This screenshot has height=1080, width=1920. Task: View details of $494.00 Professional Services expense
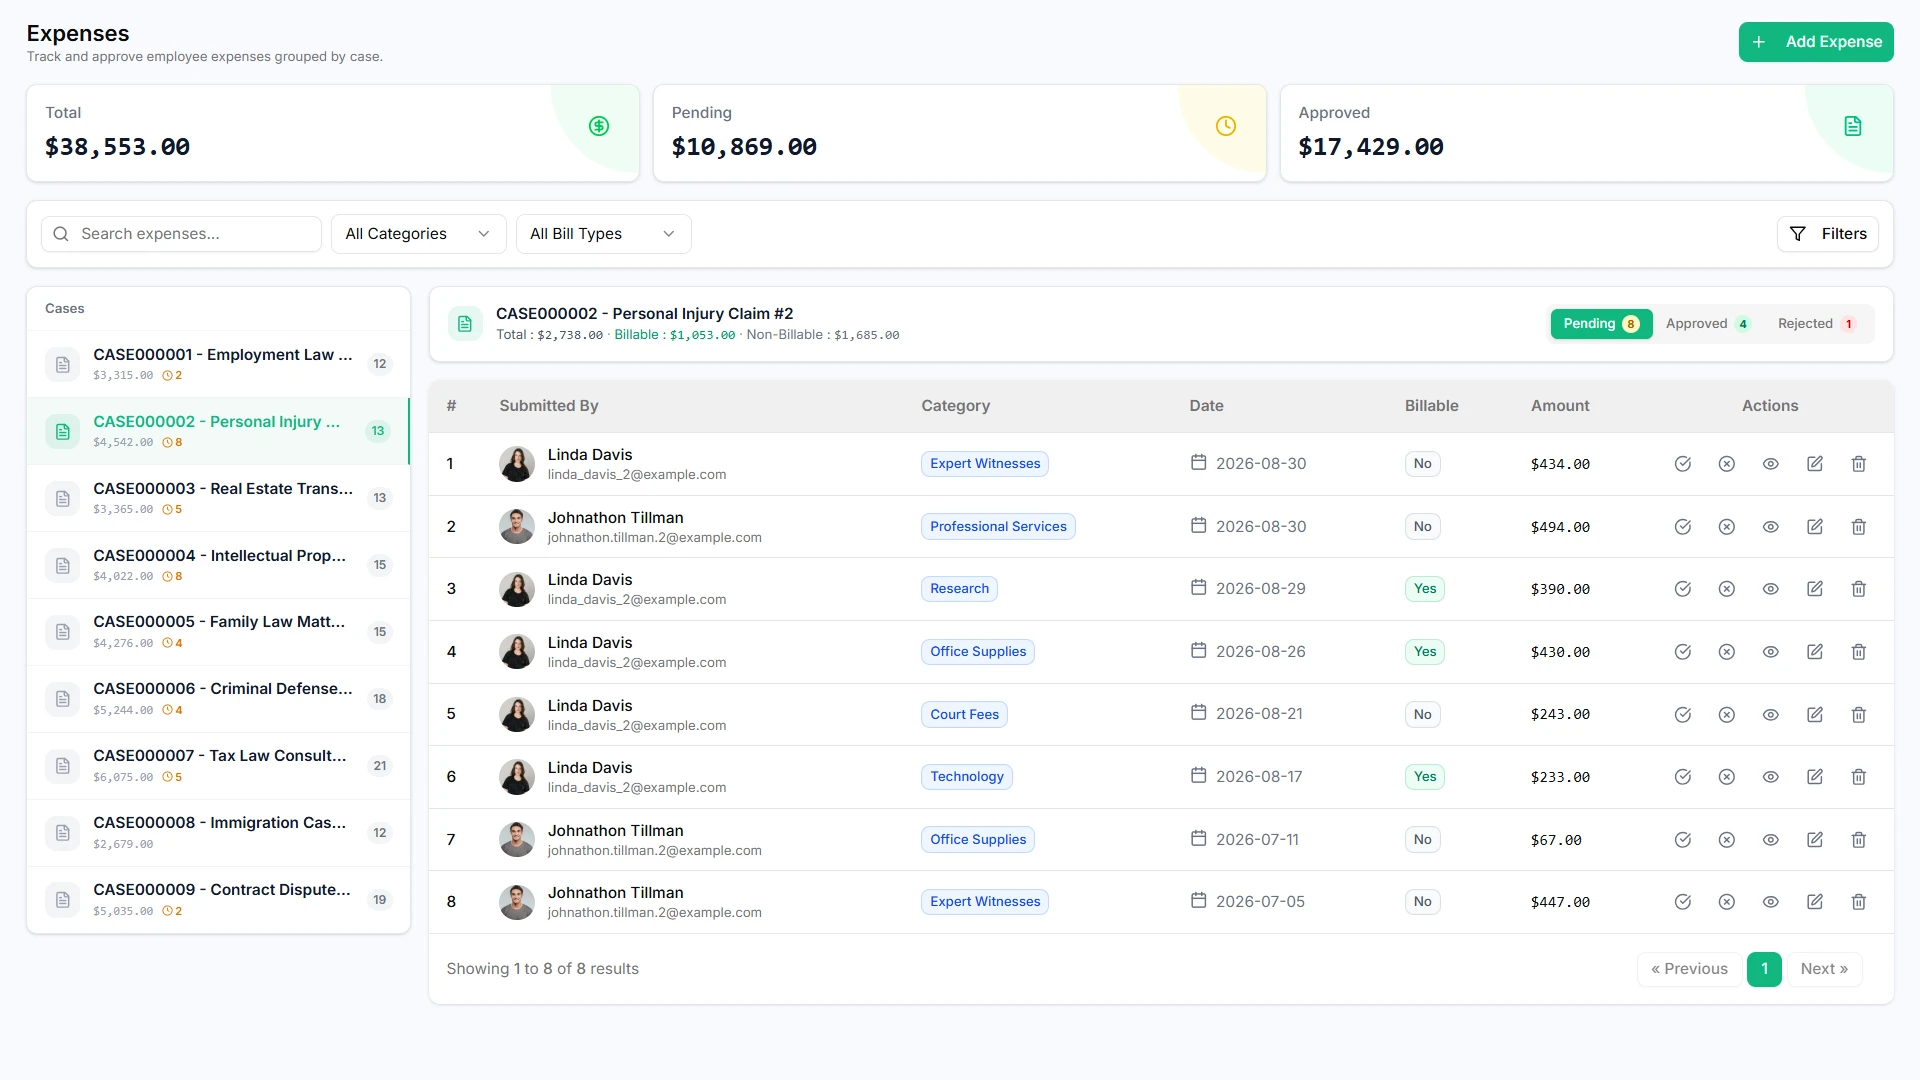(x=1771, y=527)
